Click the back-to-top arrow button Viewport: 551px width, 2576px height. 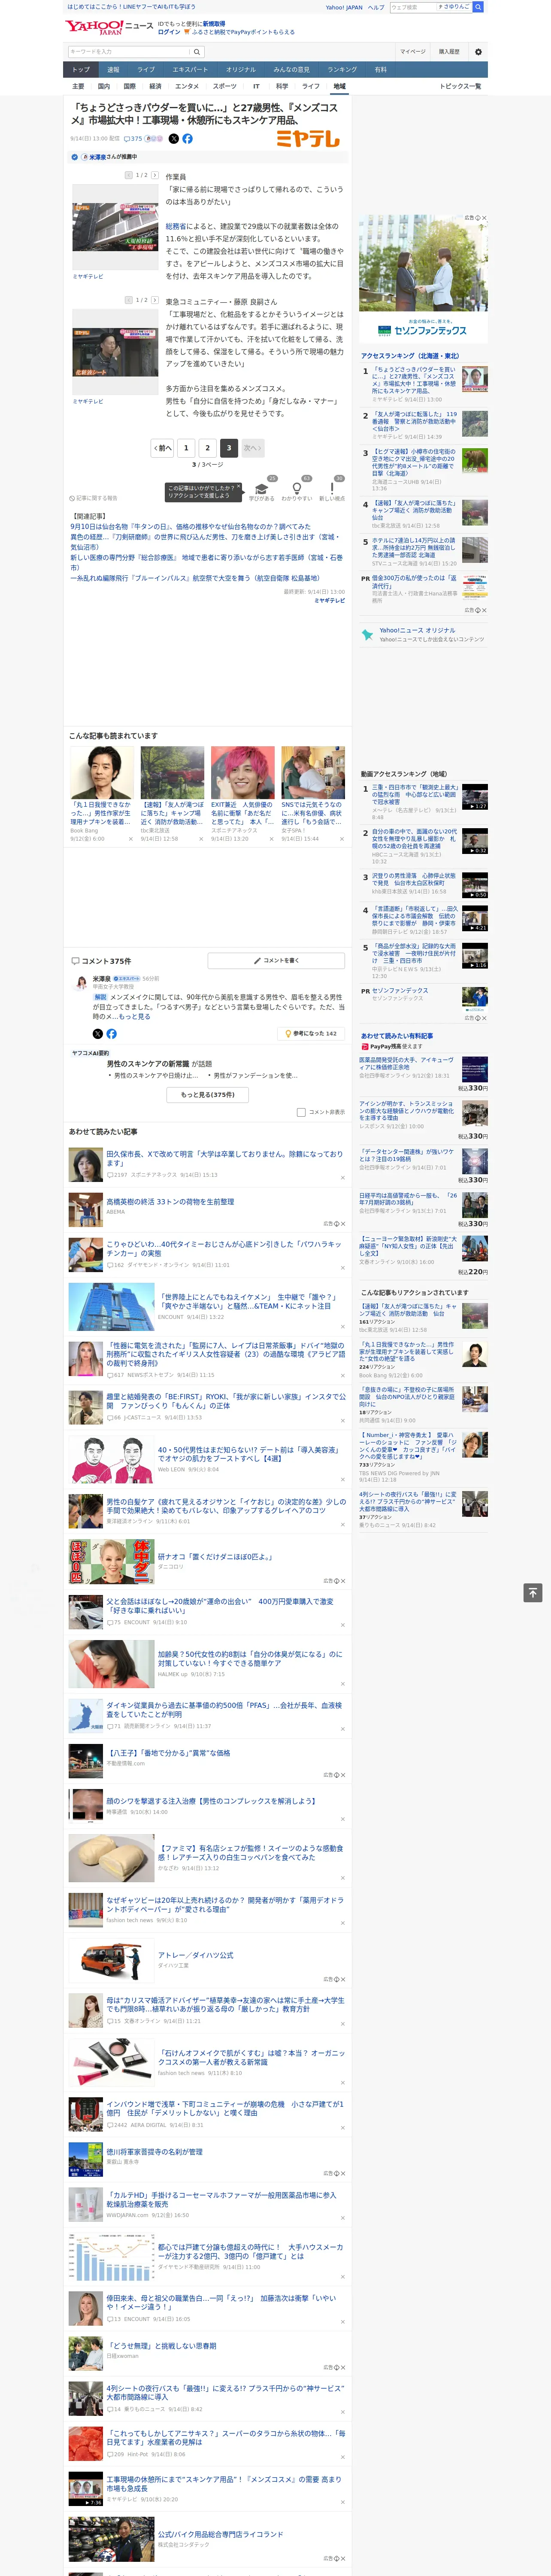click(533, 1593)
